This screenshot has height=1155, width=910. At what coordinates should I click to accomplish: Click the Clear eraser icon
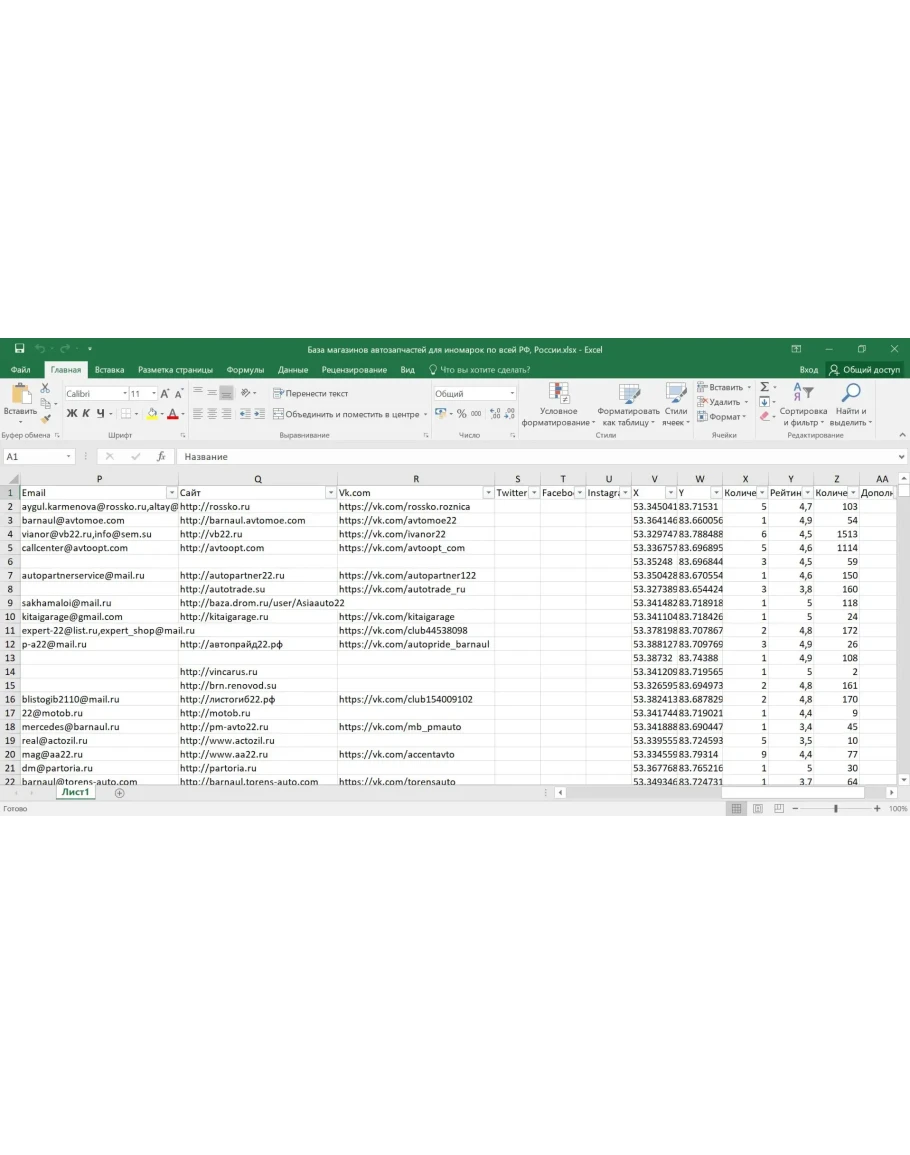click(x=765, y=417)
